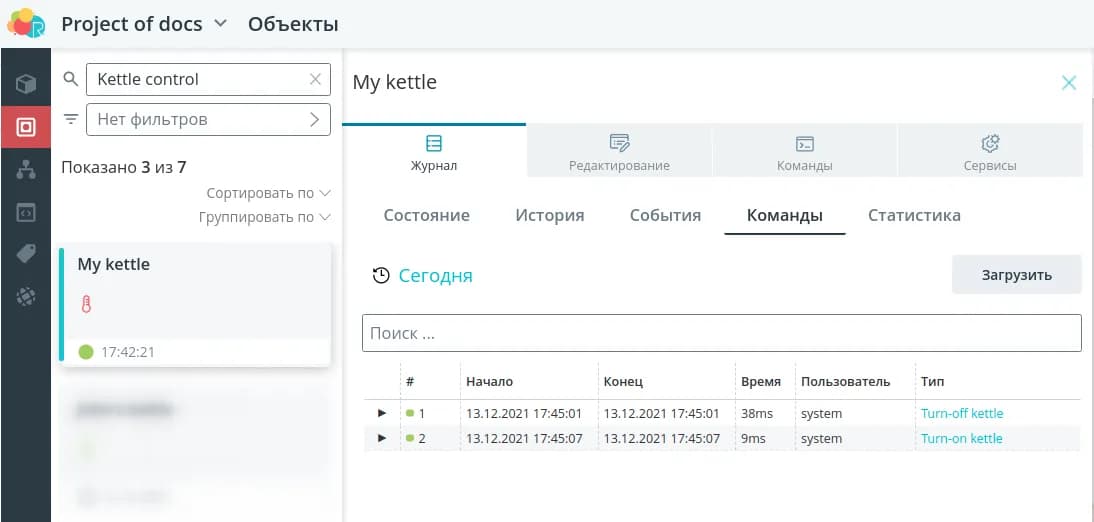Click the code window icon in sidebar

click(26, 213)
